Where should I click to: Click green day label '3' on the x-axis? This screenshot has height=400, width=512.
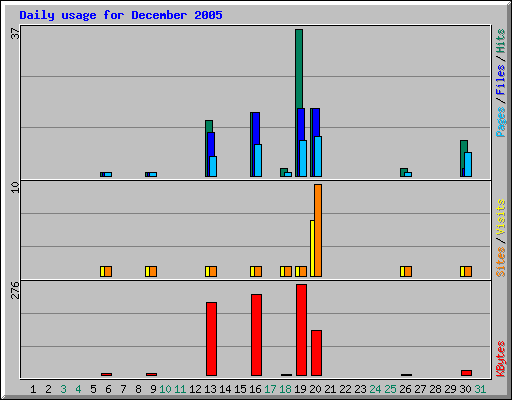click(63, 389)
